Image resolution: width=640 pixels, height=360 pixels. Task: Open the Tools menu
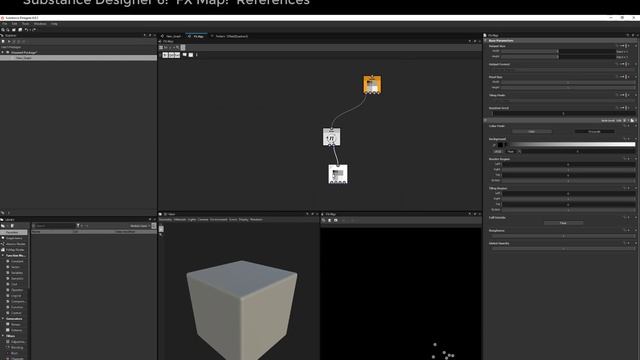(25, 24)
